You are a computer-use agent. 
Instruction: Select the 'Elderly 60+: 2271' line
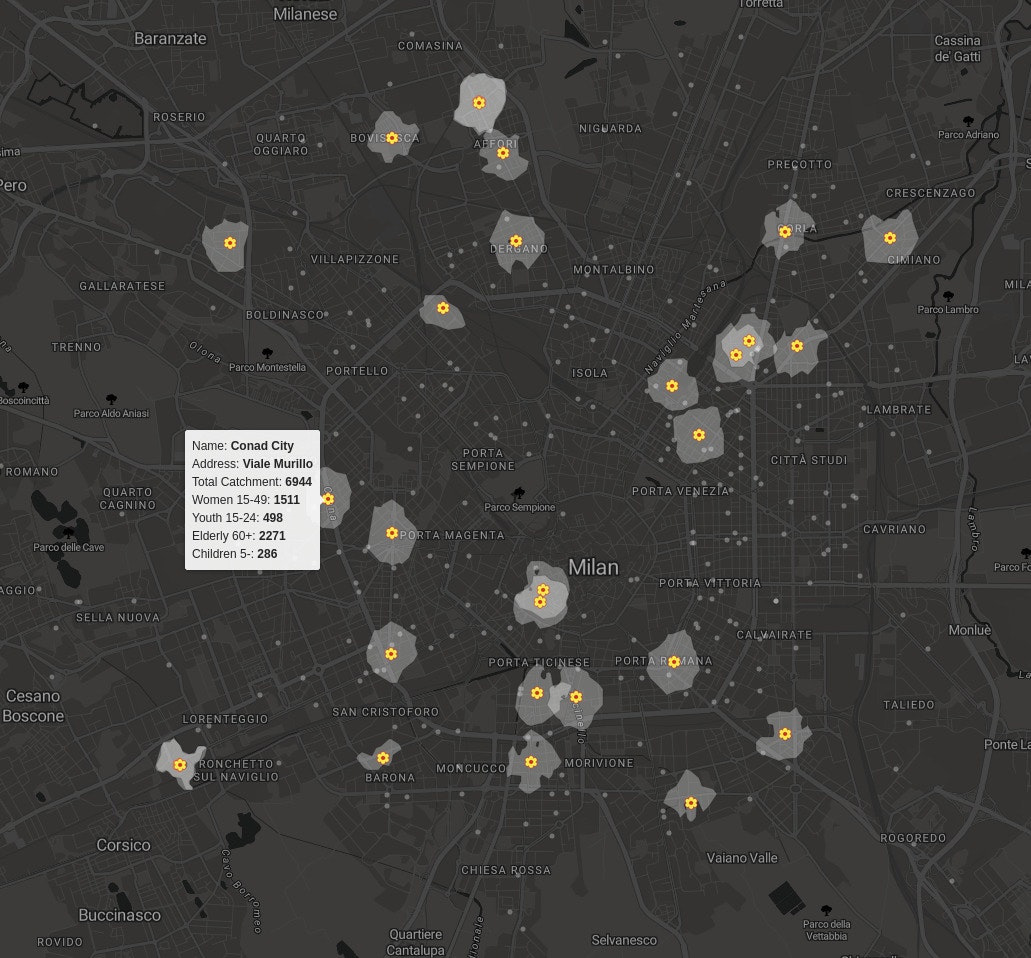(x=239, y=536)
